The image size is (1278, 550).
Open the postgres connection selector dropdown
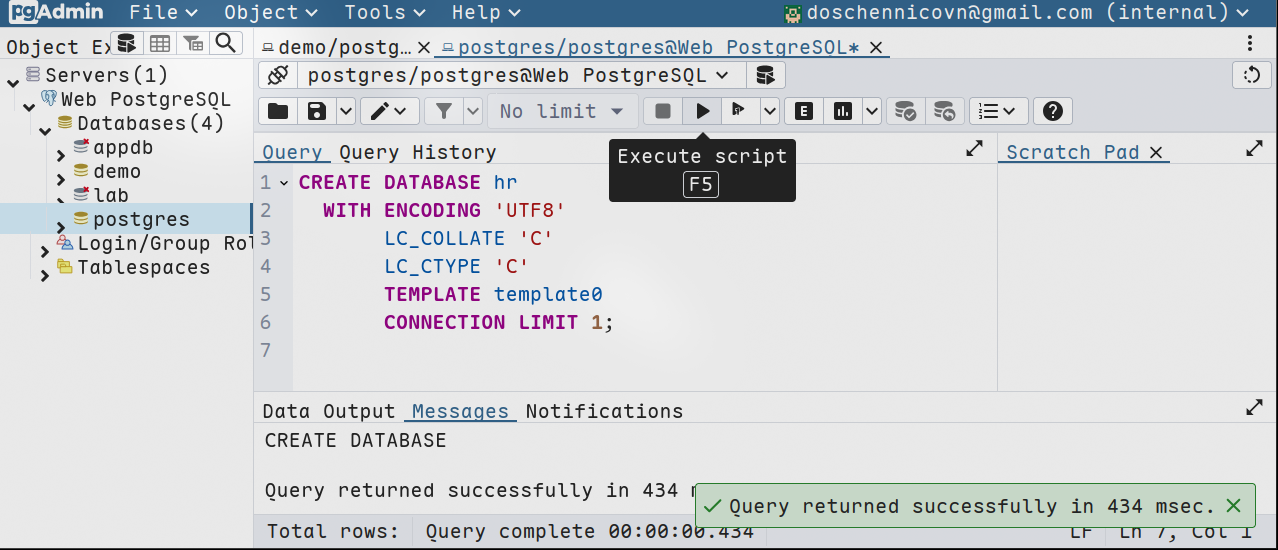pyautogui.click(x=518, y=75)
